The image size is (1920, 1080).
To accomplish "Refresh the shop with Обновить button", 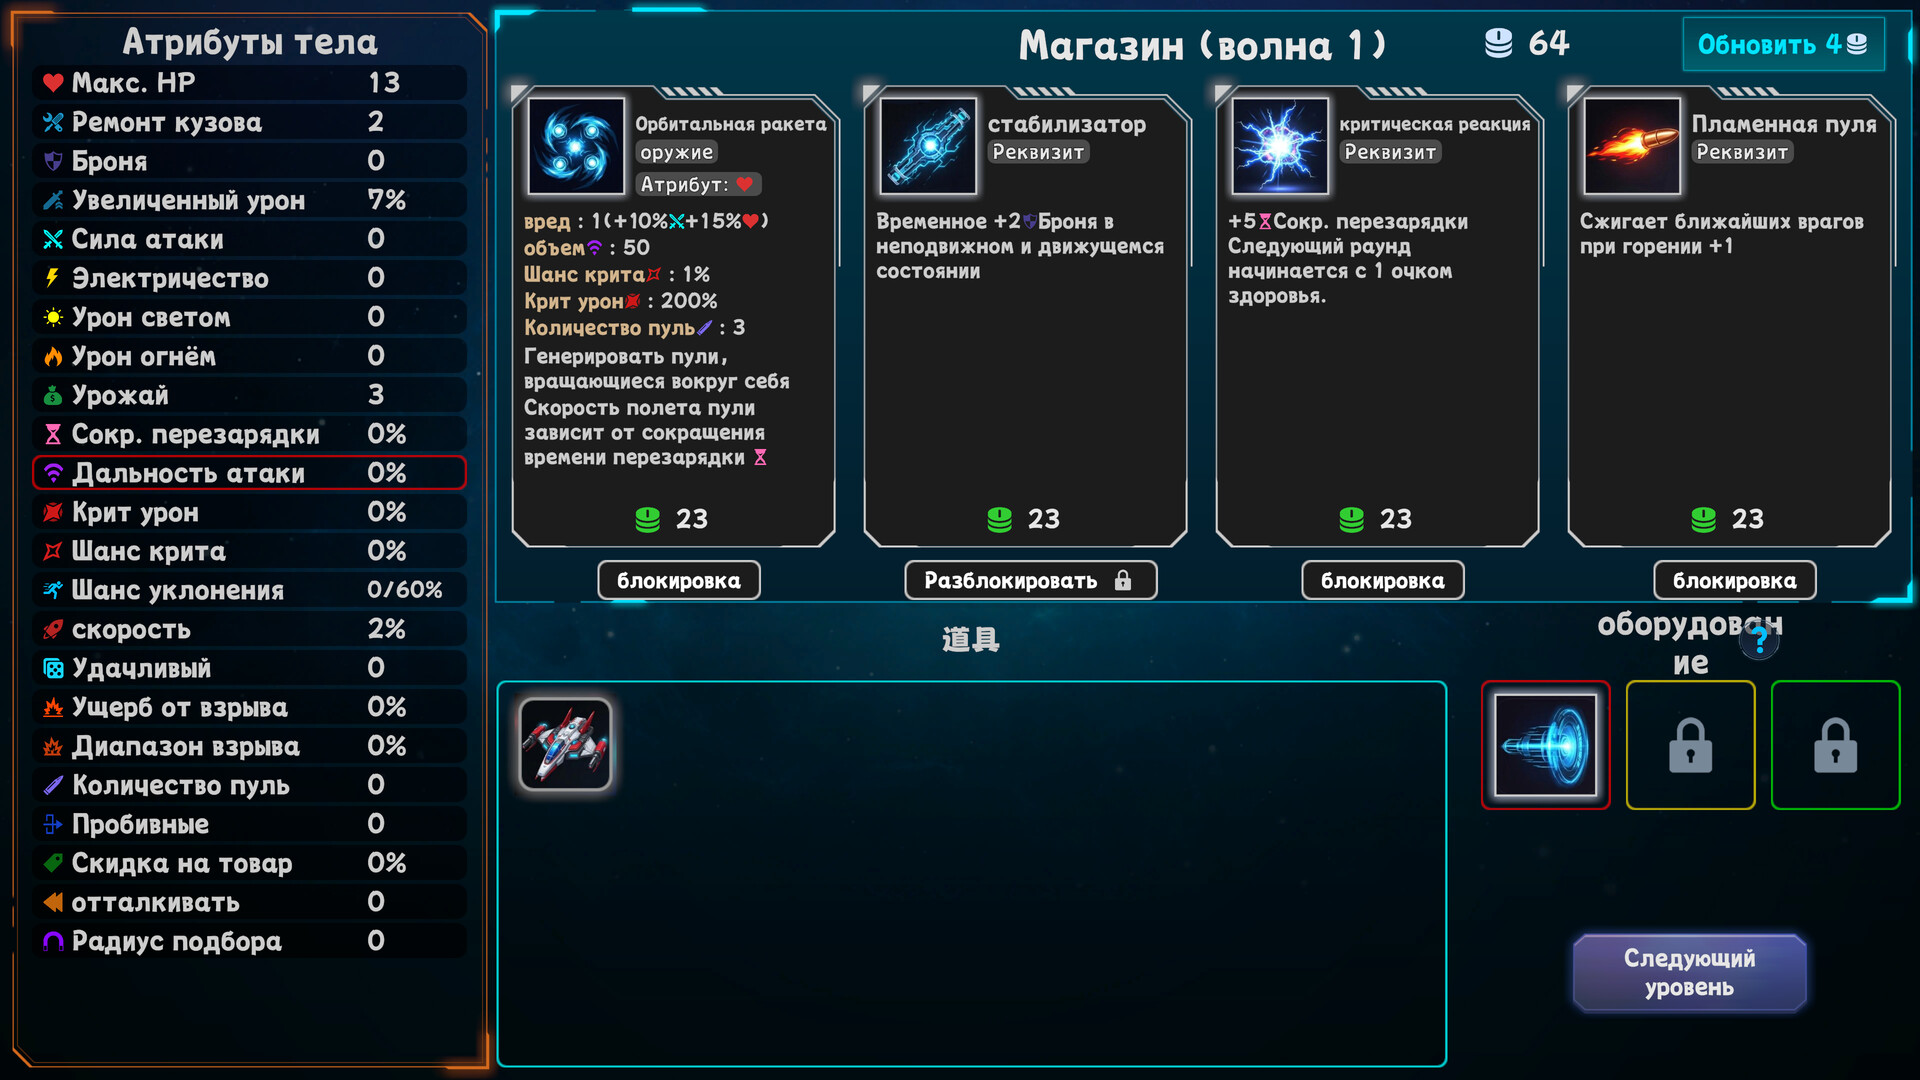I will (x=1783, y=44).
